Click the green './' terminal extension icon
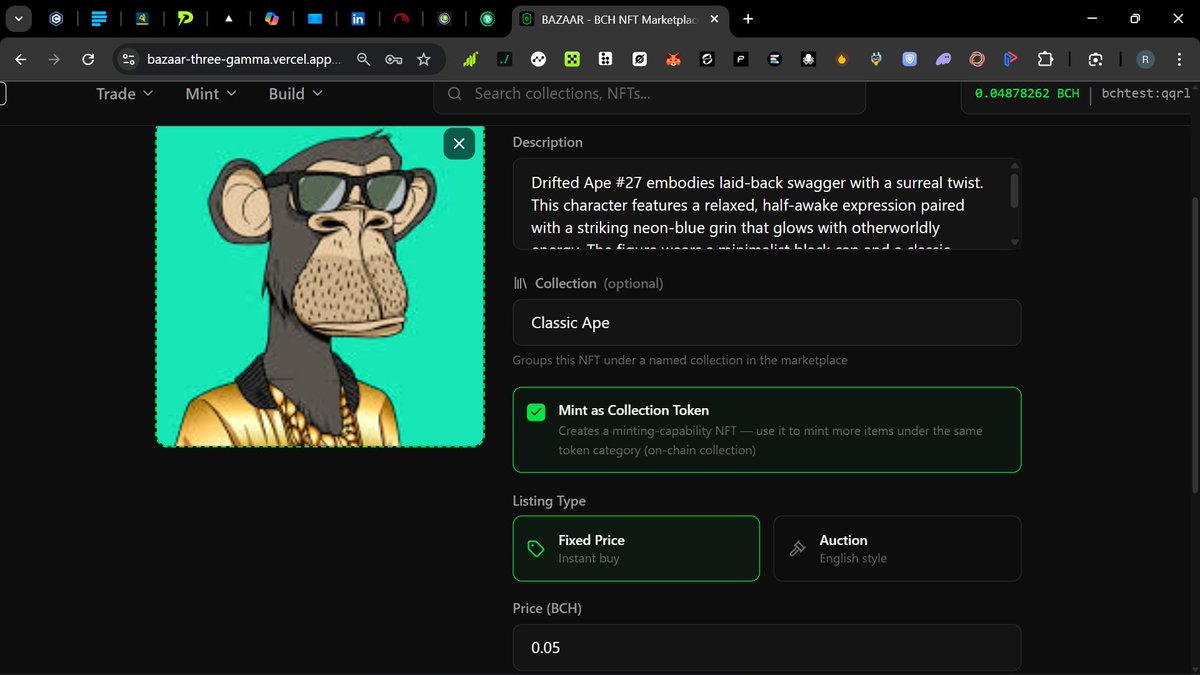 tap(504, 59)
